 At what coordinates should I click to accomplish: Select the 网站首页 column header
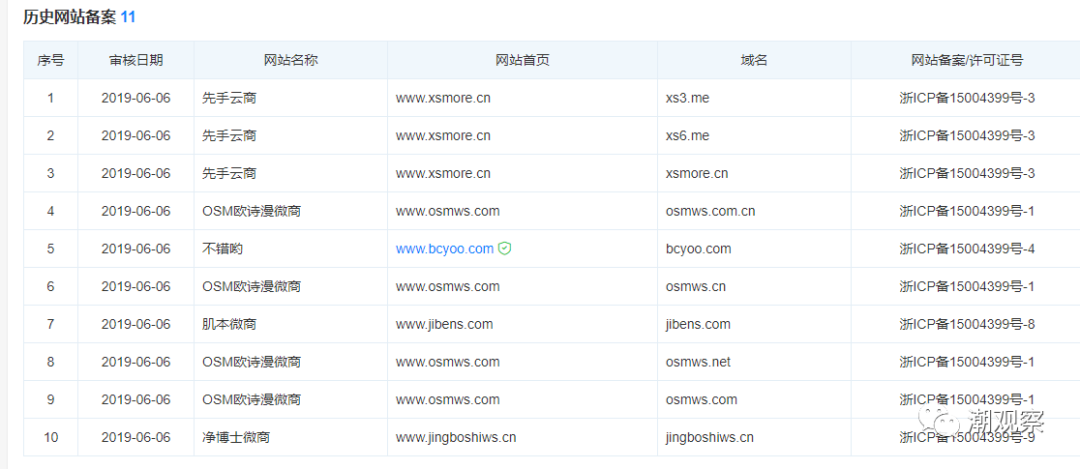click(522, 60)
